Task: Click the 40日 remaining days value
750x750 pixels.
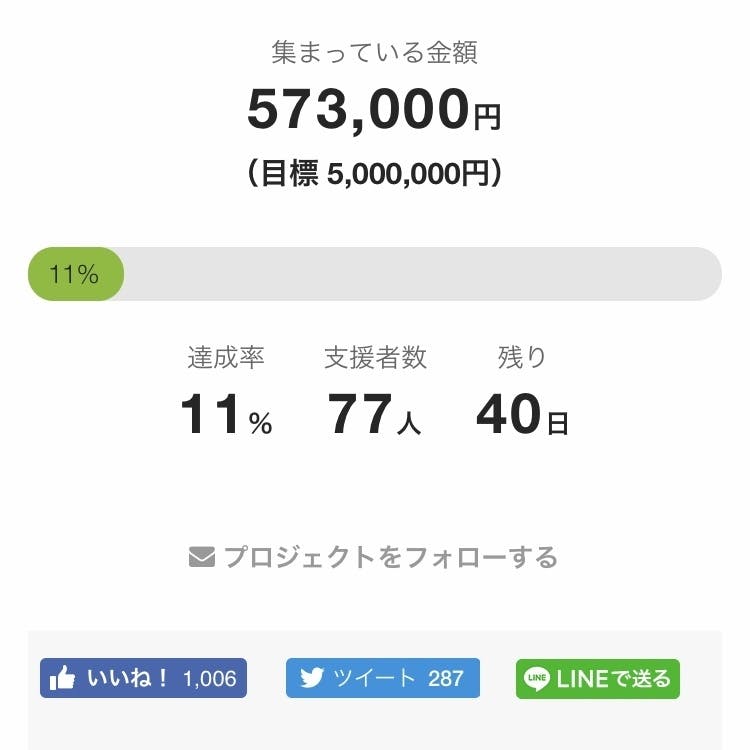Action: 522,416
